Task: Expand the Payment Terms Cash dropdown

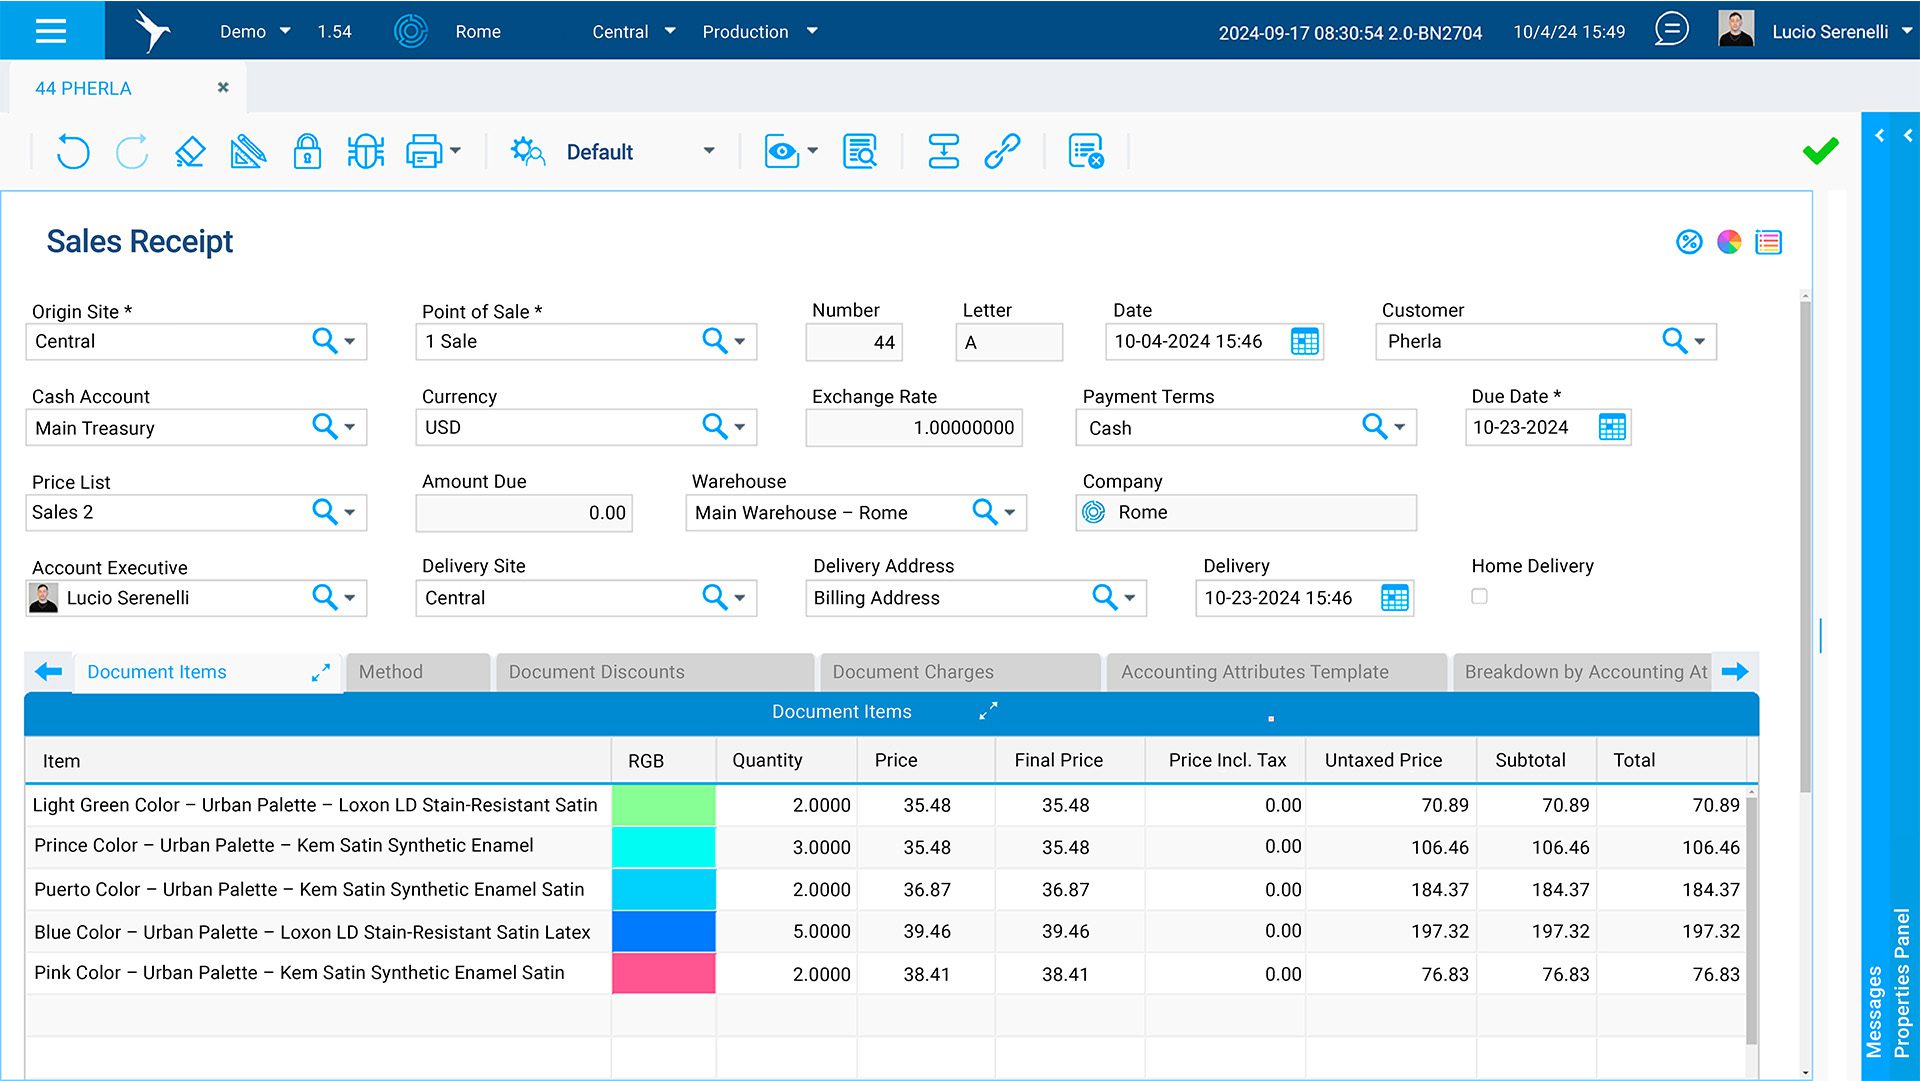Action: pyautogui.click(x=1399, y=428)
